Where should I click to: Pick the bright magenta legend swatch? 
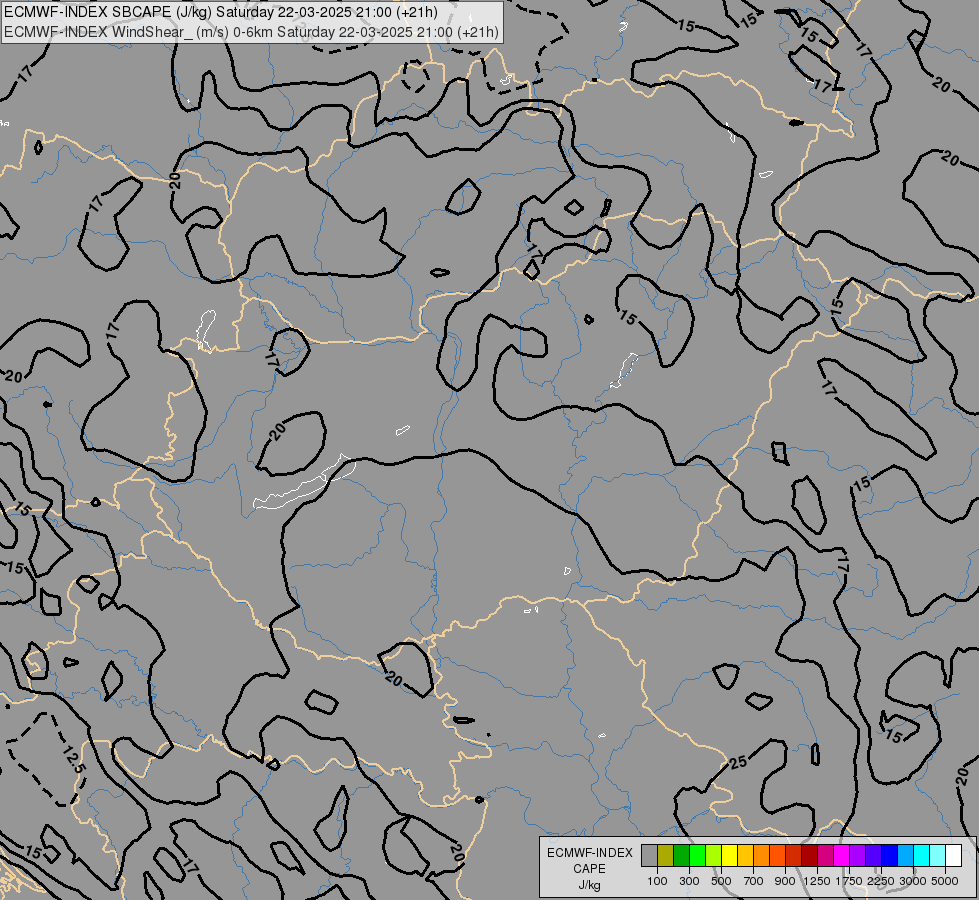pos(842,855)
